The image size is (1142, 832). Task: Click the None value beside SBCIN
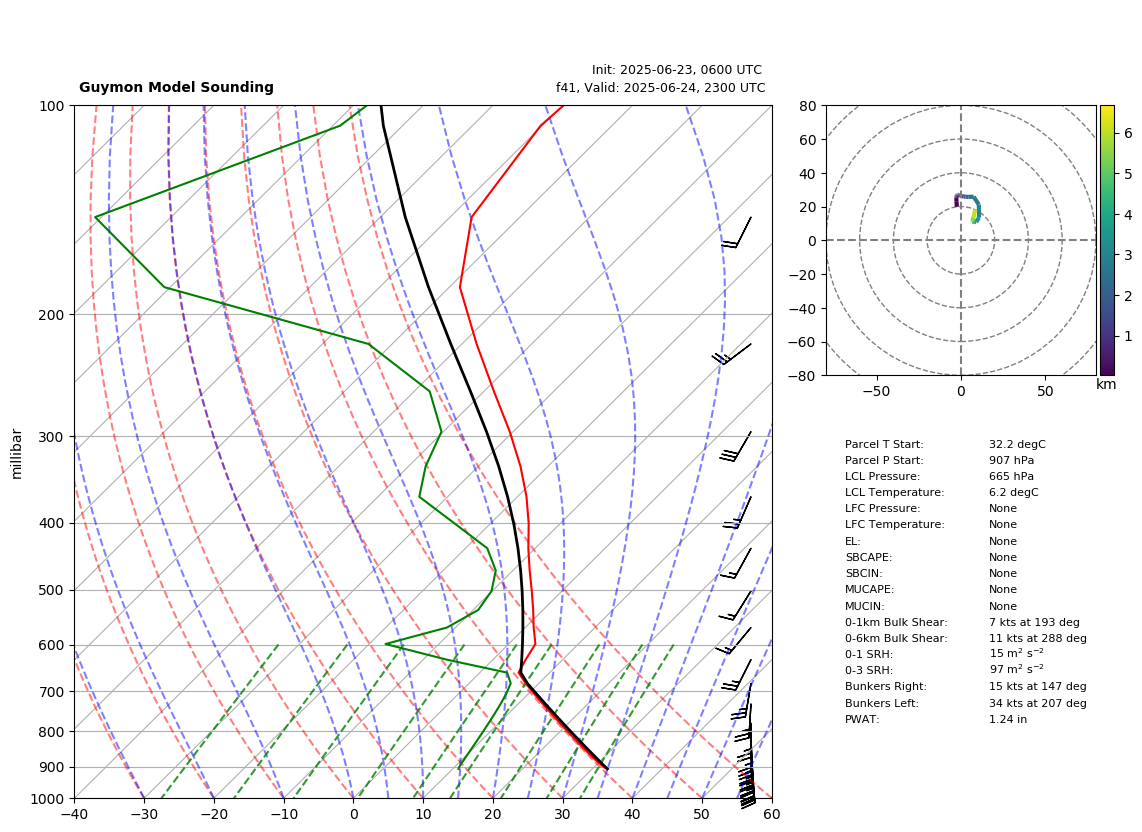1003,573
